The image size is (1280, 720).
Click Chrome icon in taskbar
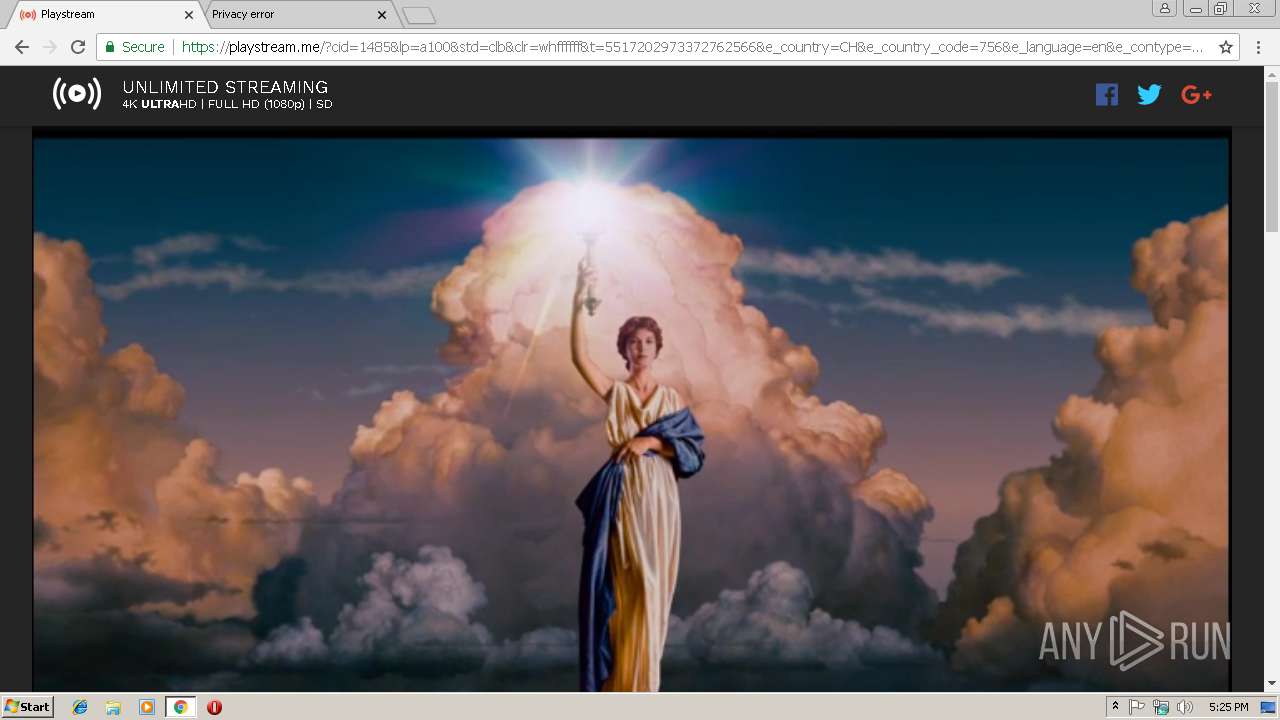[180, 707]
